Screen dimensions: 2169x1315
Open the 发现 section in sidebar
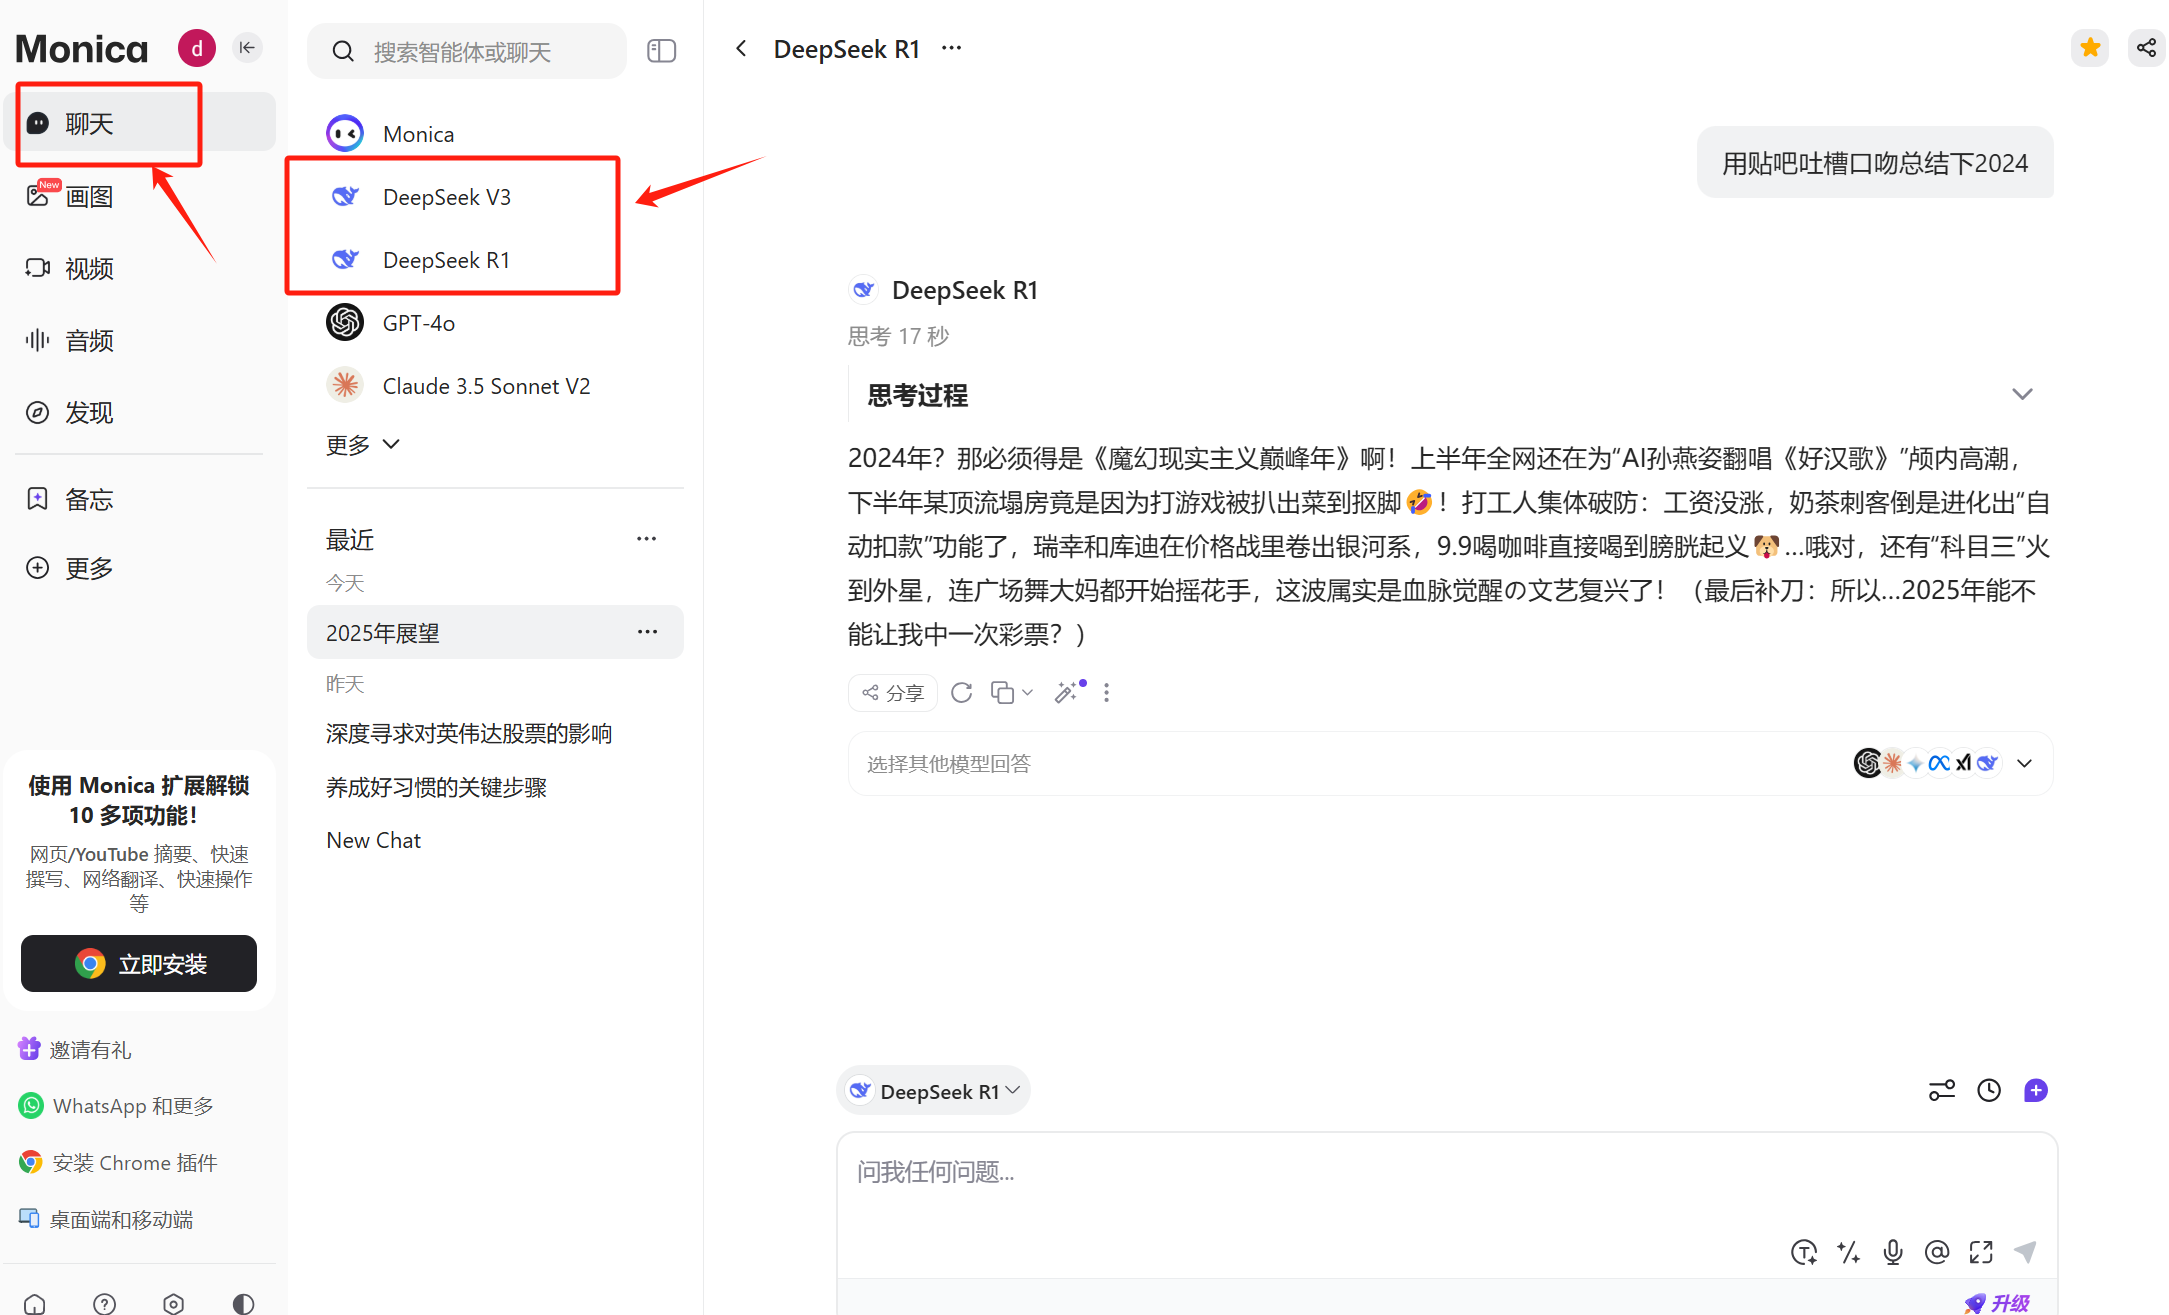pos(88,412)
